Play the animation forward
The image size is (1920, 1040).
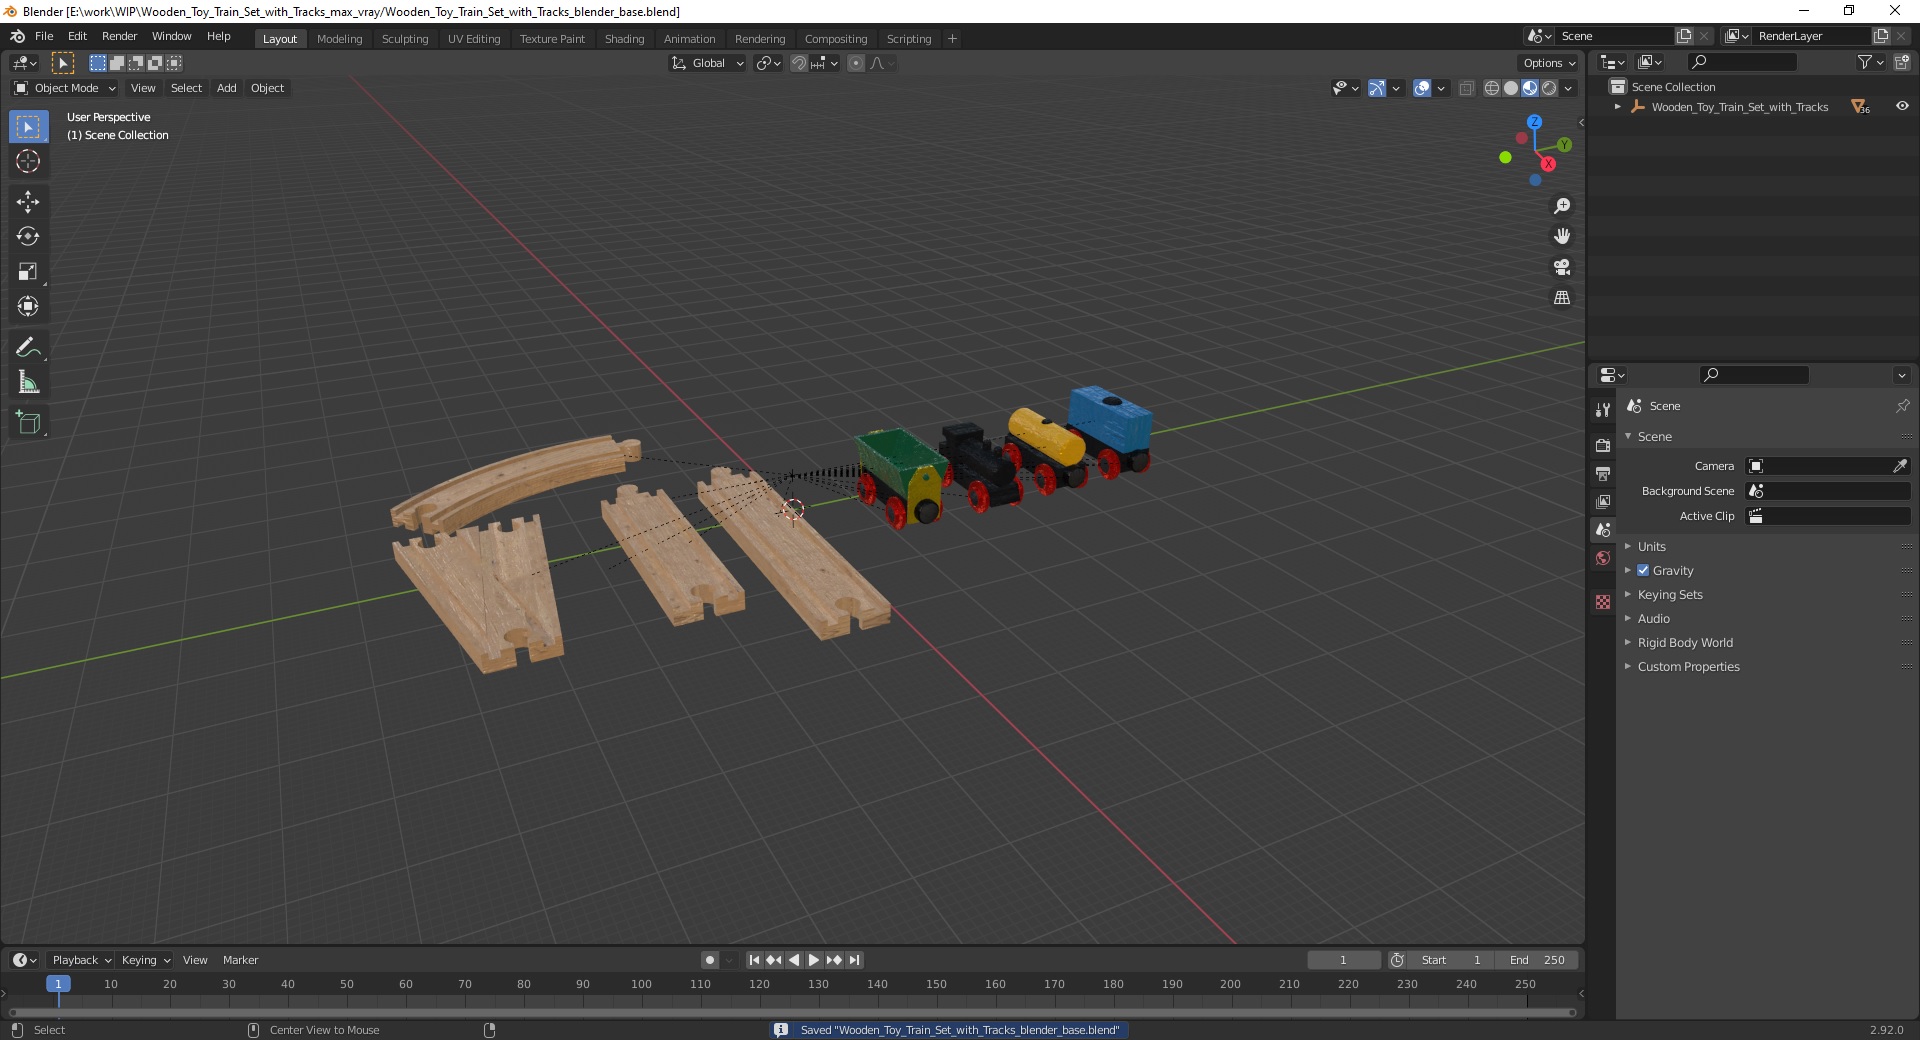coord(814,960)
